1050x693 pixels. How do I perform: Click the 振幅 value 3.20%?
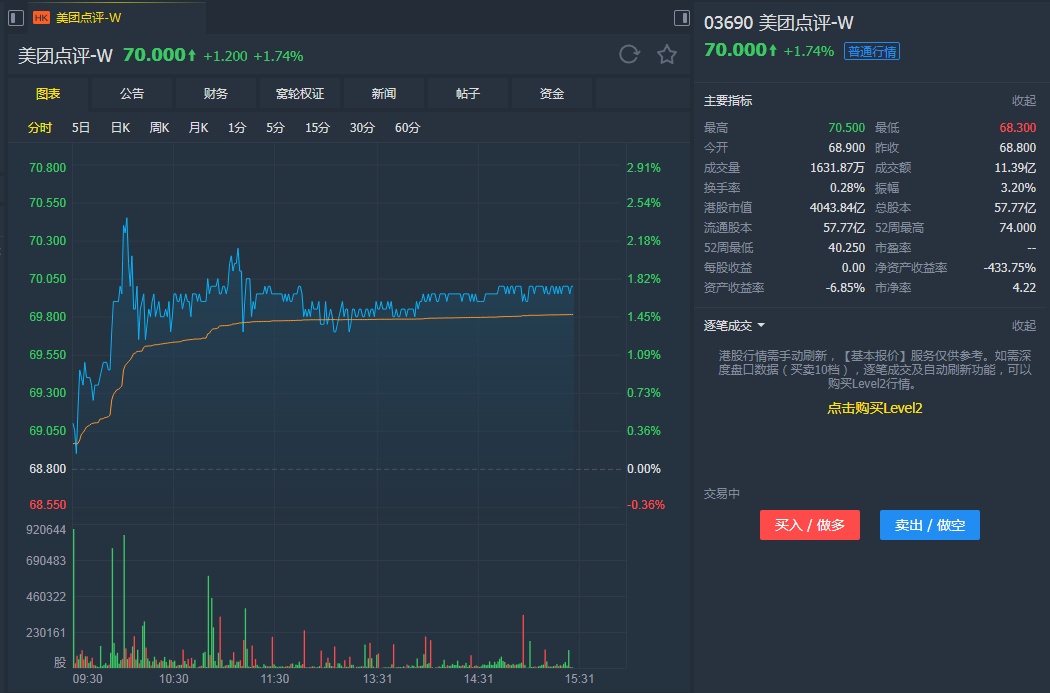(1018, 187)
